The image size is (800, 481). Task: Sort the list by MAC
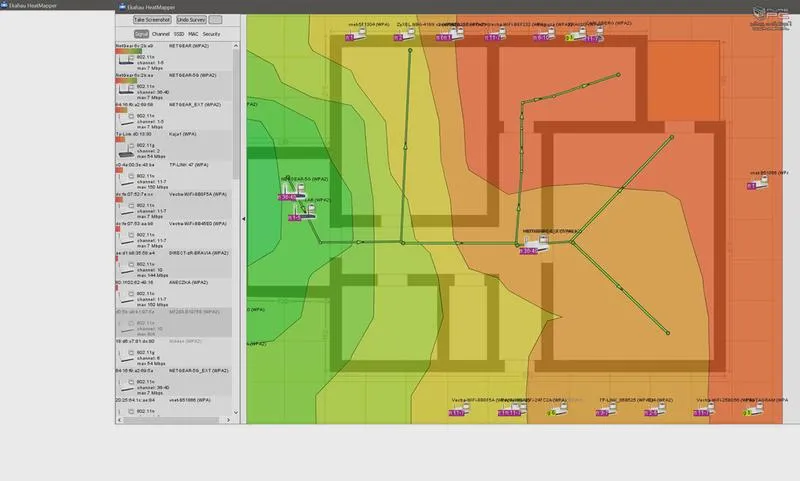pyautogui.click(x=193, y=34)
